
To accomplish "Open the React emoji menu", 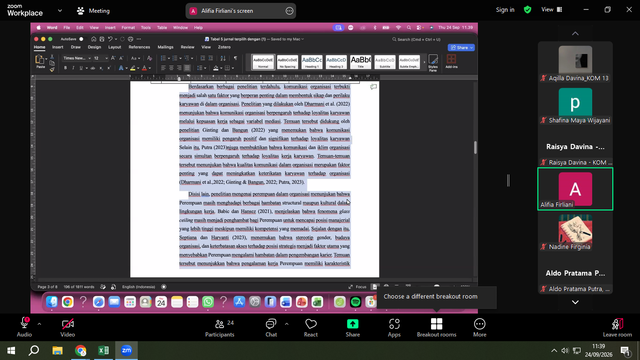I will 311,328.
